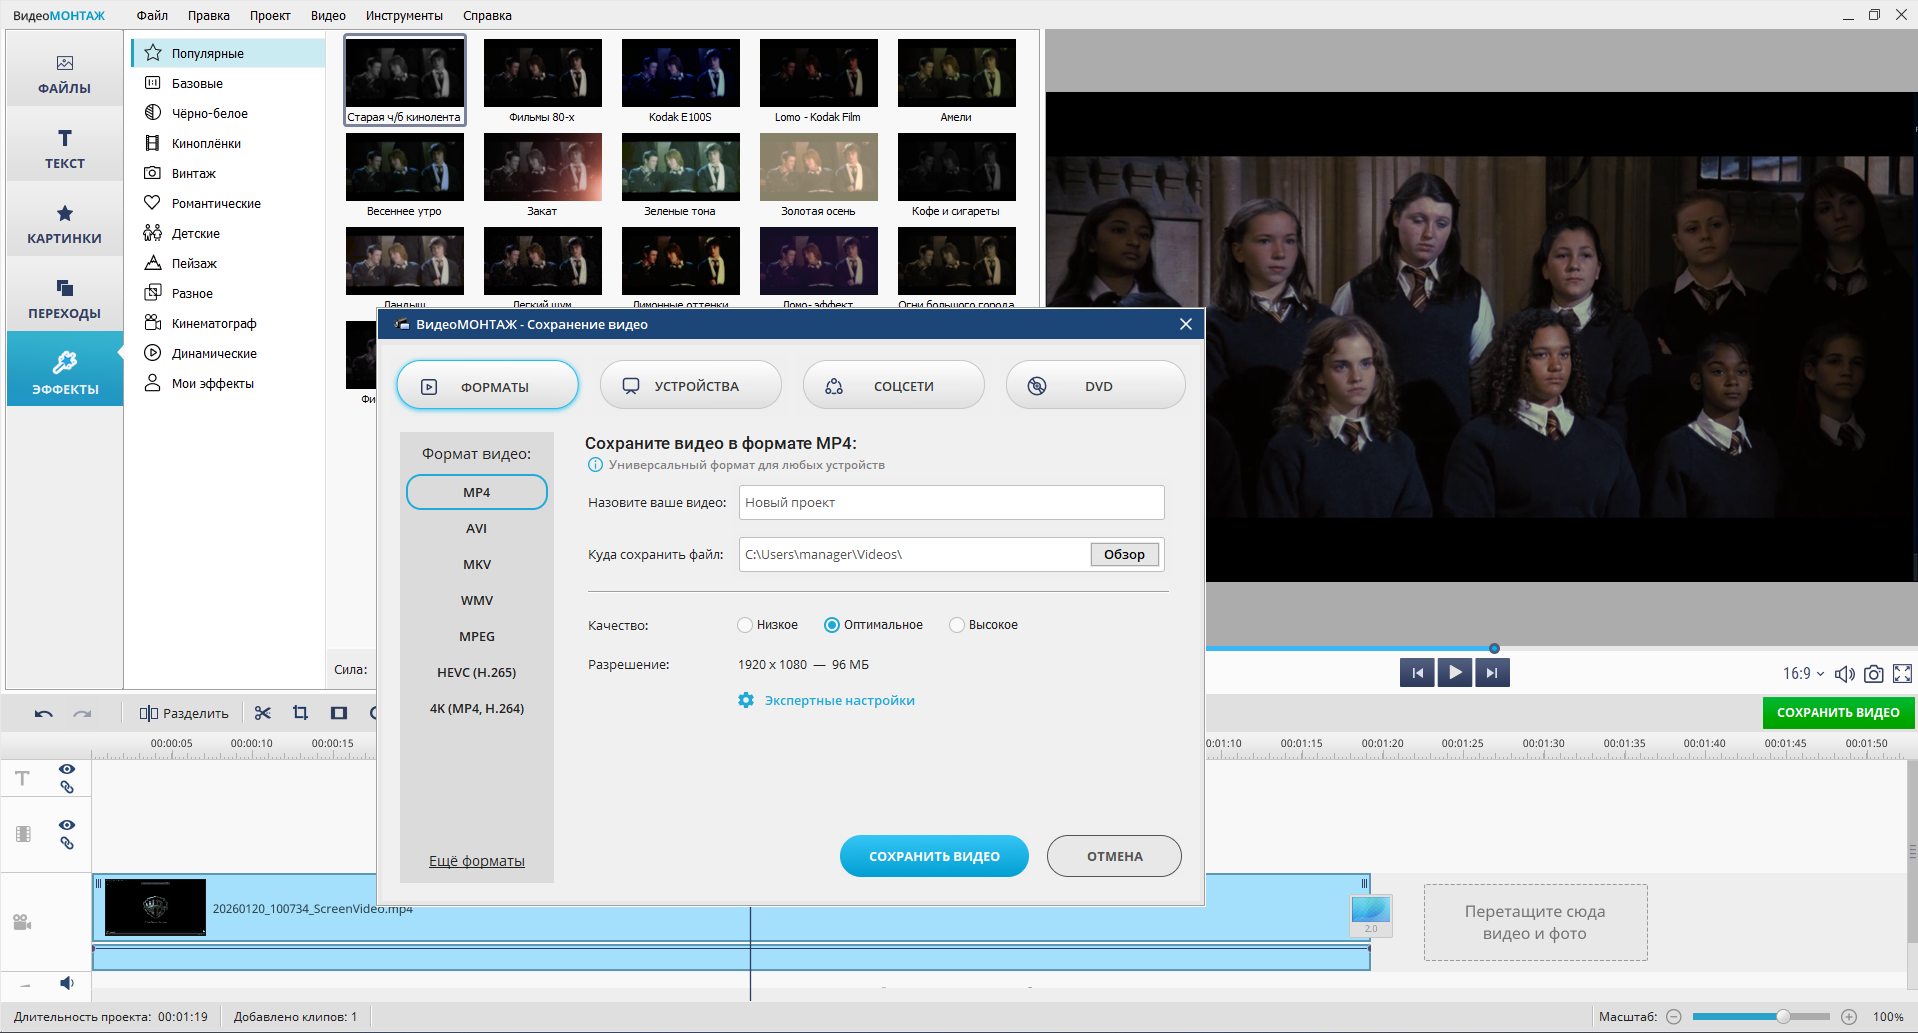Image resolution: width=1918 pixels, height=1033 pixels.
Task: Click the zoom out minus icon
Action: coord(1674,1017)
